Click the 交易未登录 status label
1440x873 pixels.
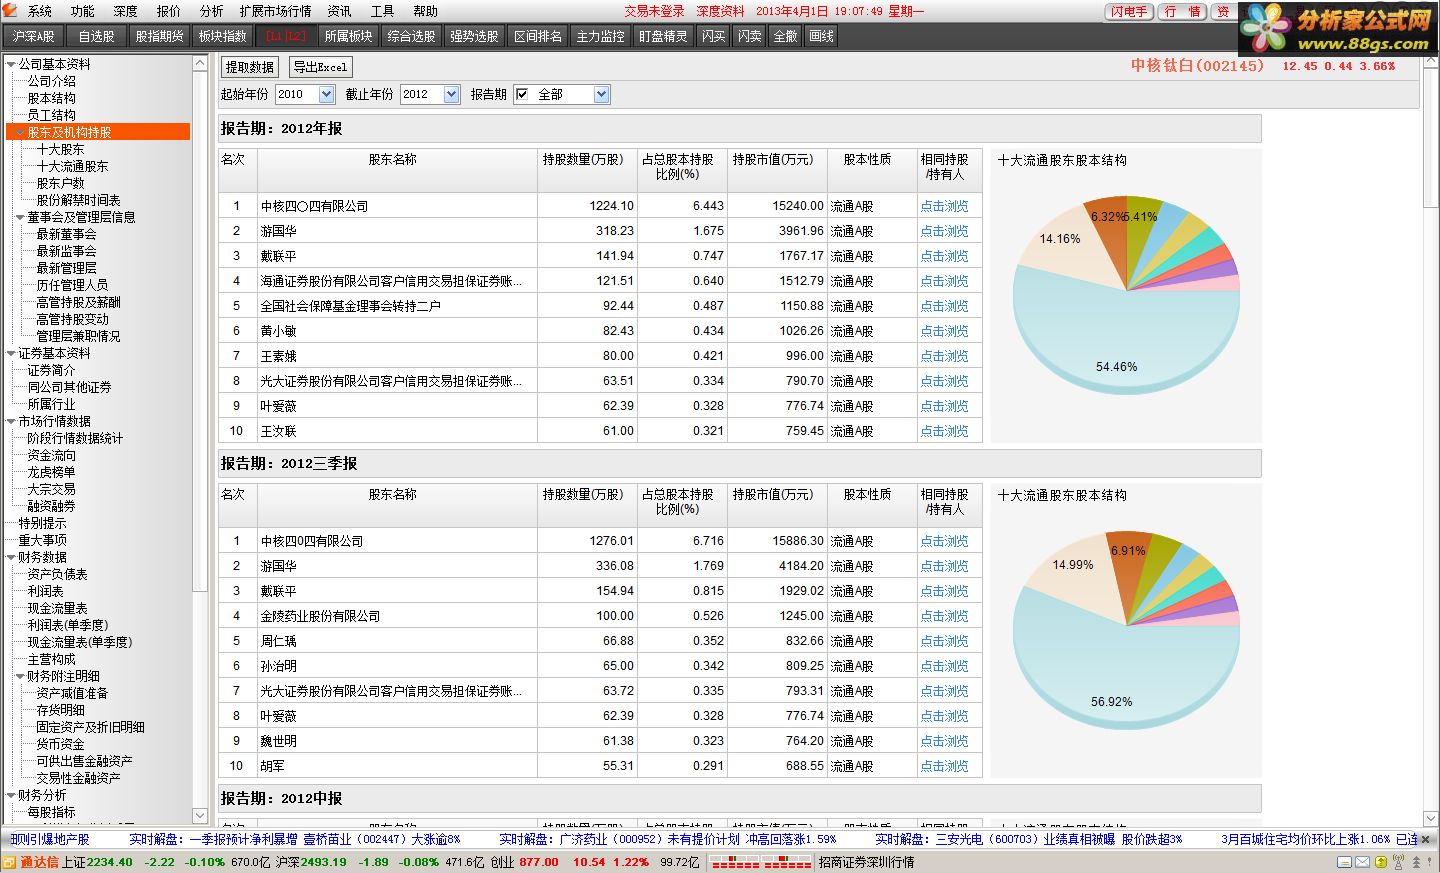click(654, 11)
